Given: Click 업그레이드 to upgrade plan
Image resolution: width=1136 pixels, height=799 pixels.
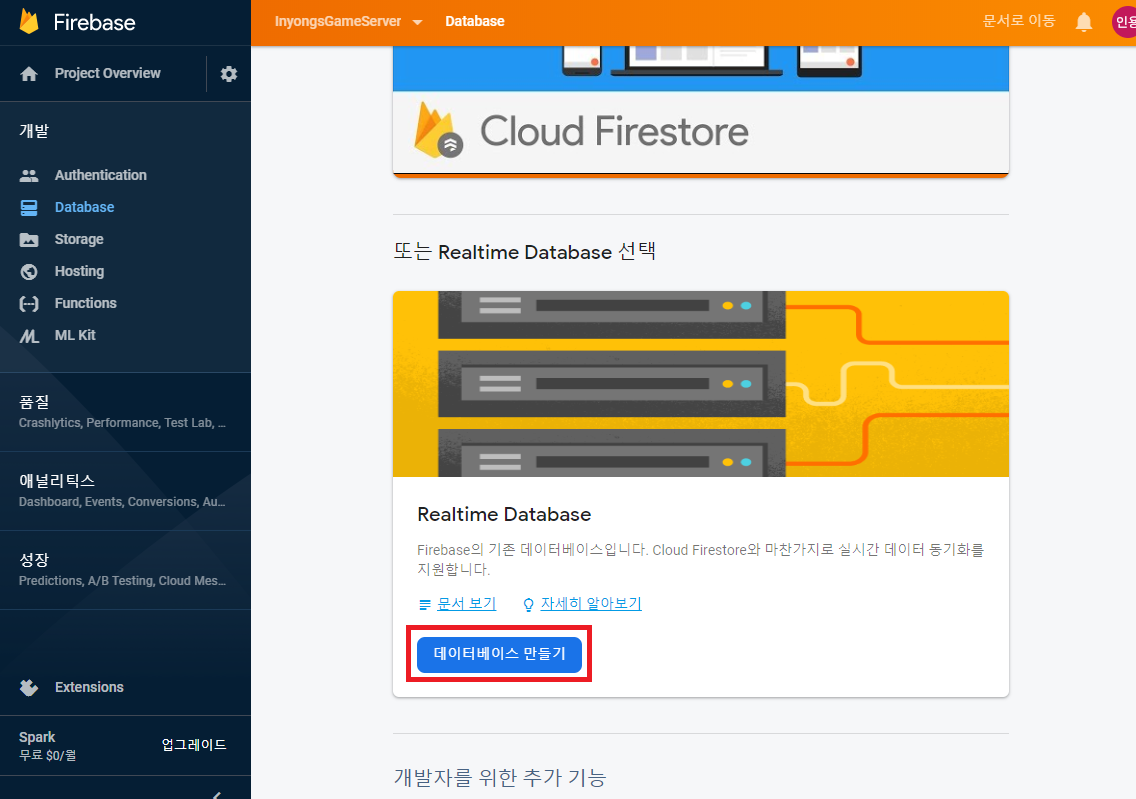Looking at the screenshot, I should (x=194, y=745).
